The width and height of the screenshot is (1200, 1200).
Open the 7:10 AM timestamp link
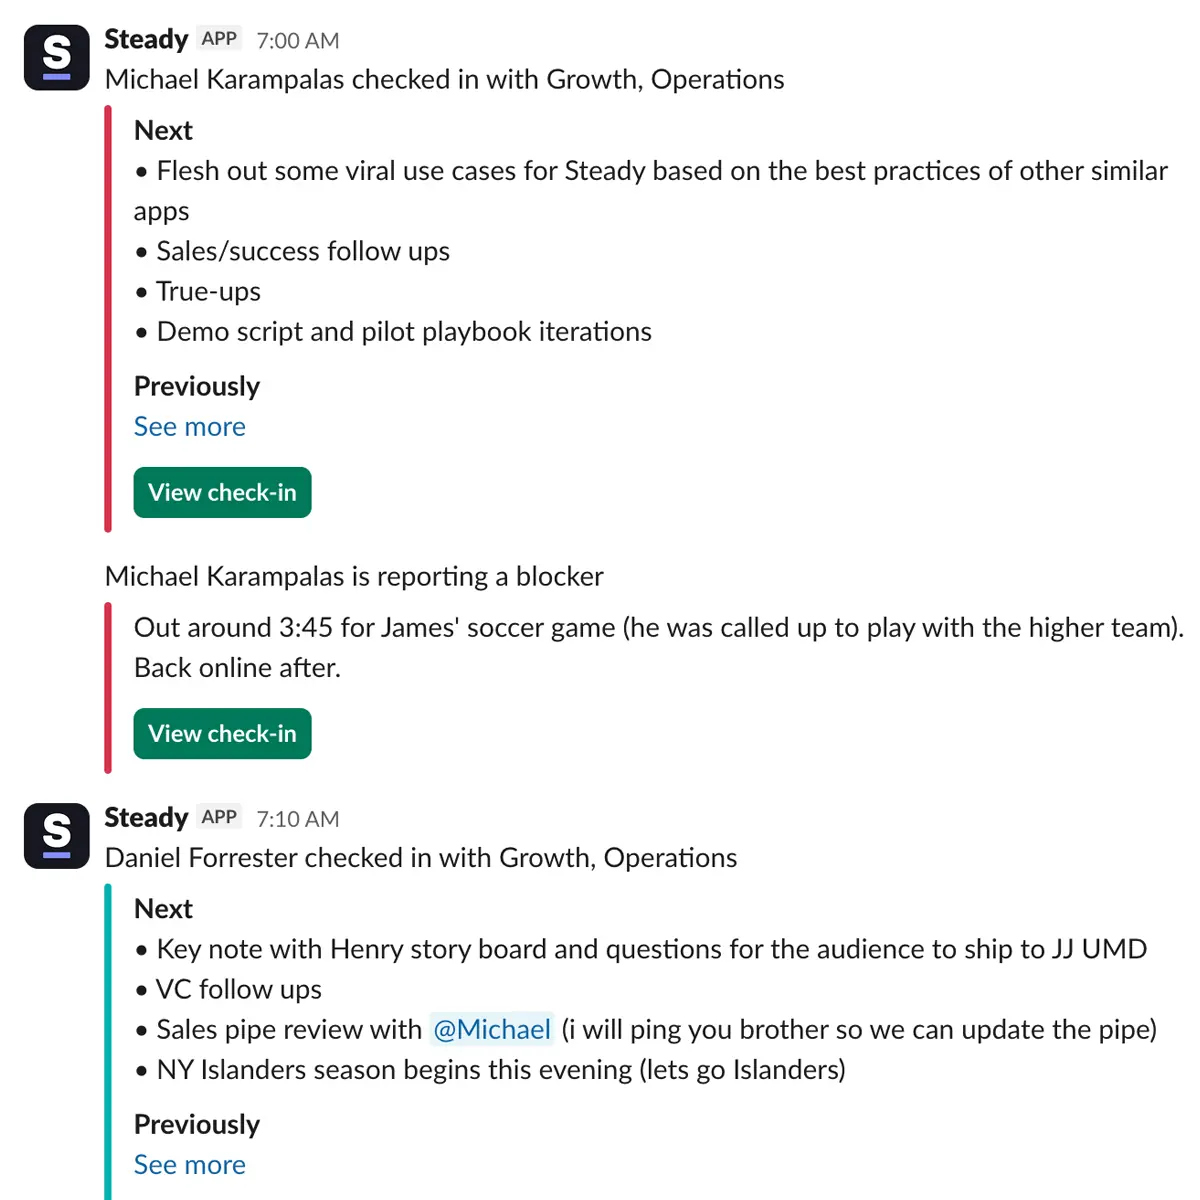(x=297, y=818)
